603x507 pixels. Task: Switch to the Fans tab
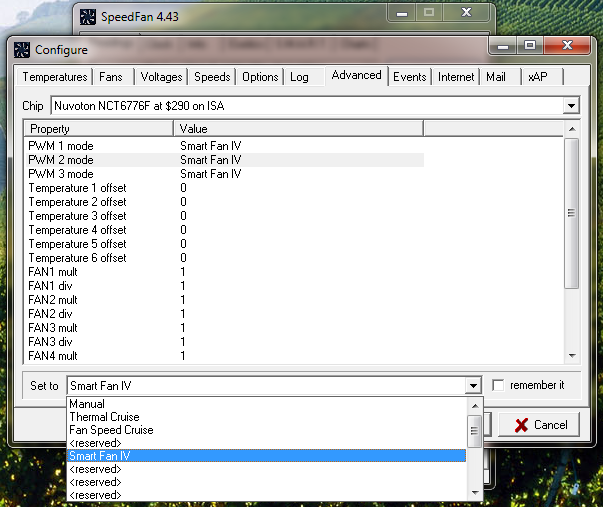(x=111, y=77)
